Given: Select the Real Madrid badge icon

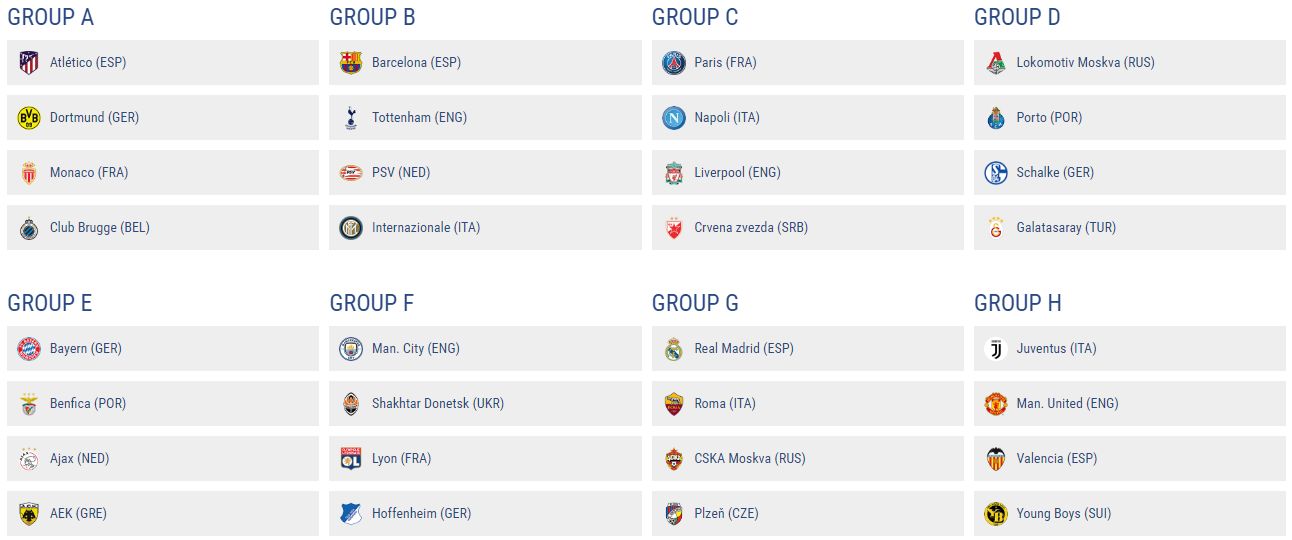Looking at the screenshot, I should (x=673, y=349).
